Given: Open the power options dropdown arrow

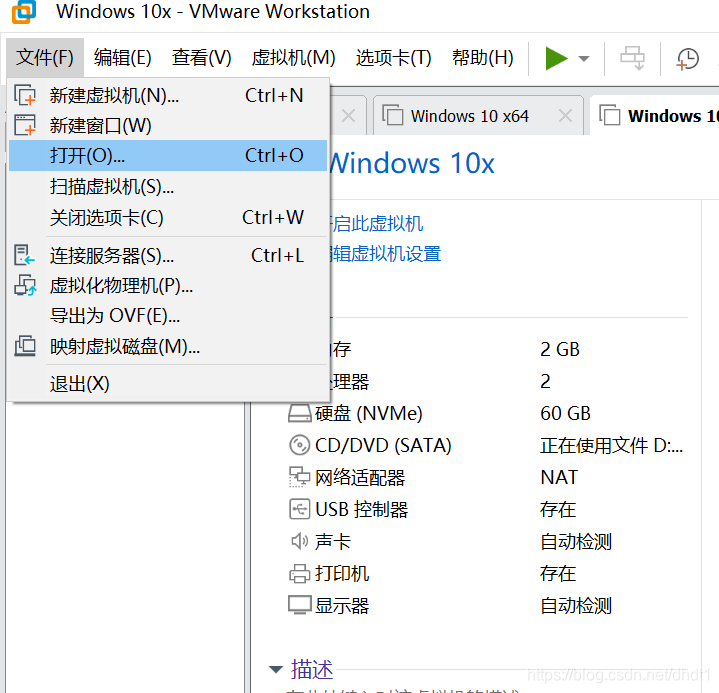Looking at the screenshot, I should (x=584, y=59).
